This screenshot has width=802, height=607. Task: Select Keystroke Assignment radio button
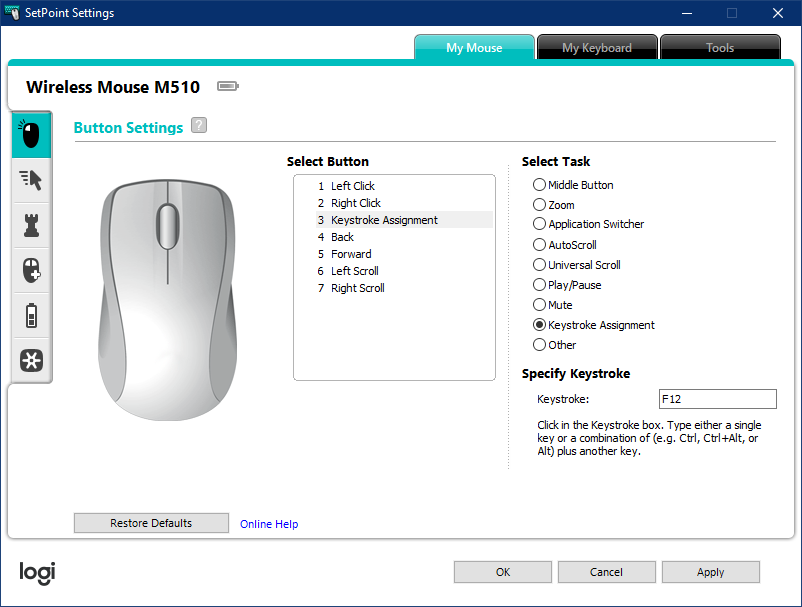click(x=539, y=325)
